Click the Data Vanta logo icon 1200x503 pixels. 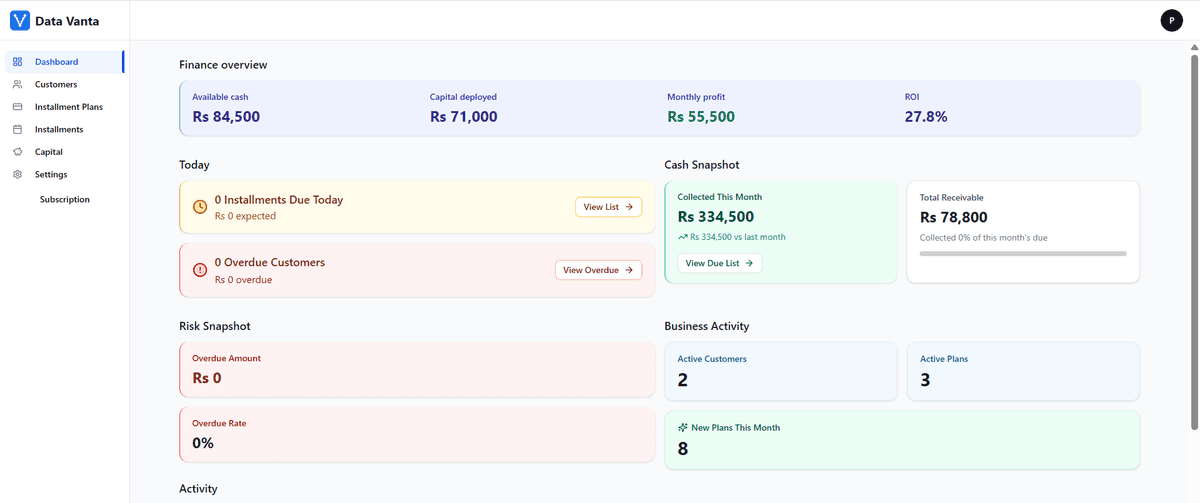[19, 21]
